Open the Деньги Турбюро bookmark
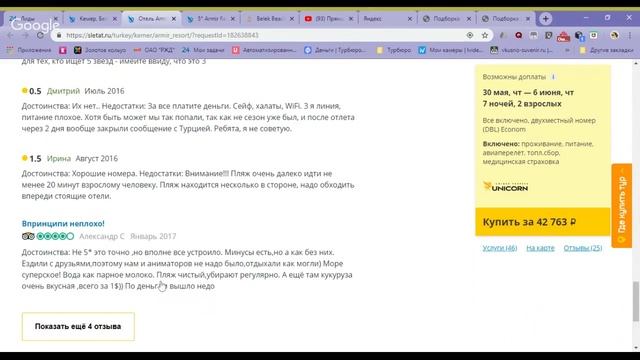This screenshot has height=360, width=640. point(336,50)
